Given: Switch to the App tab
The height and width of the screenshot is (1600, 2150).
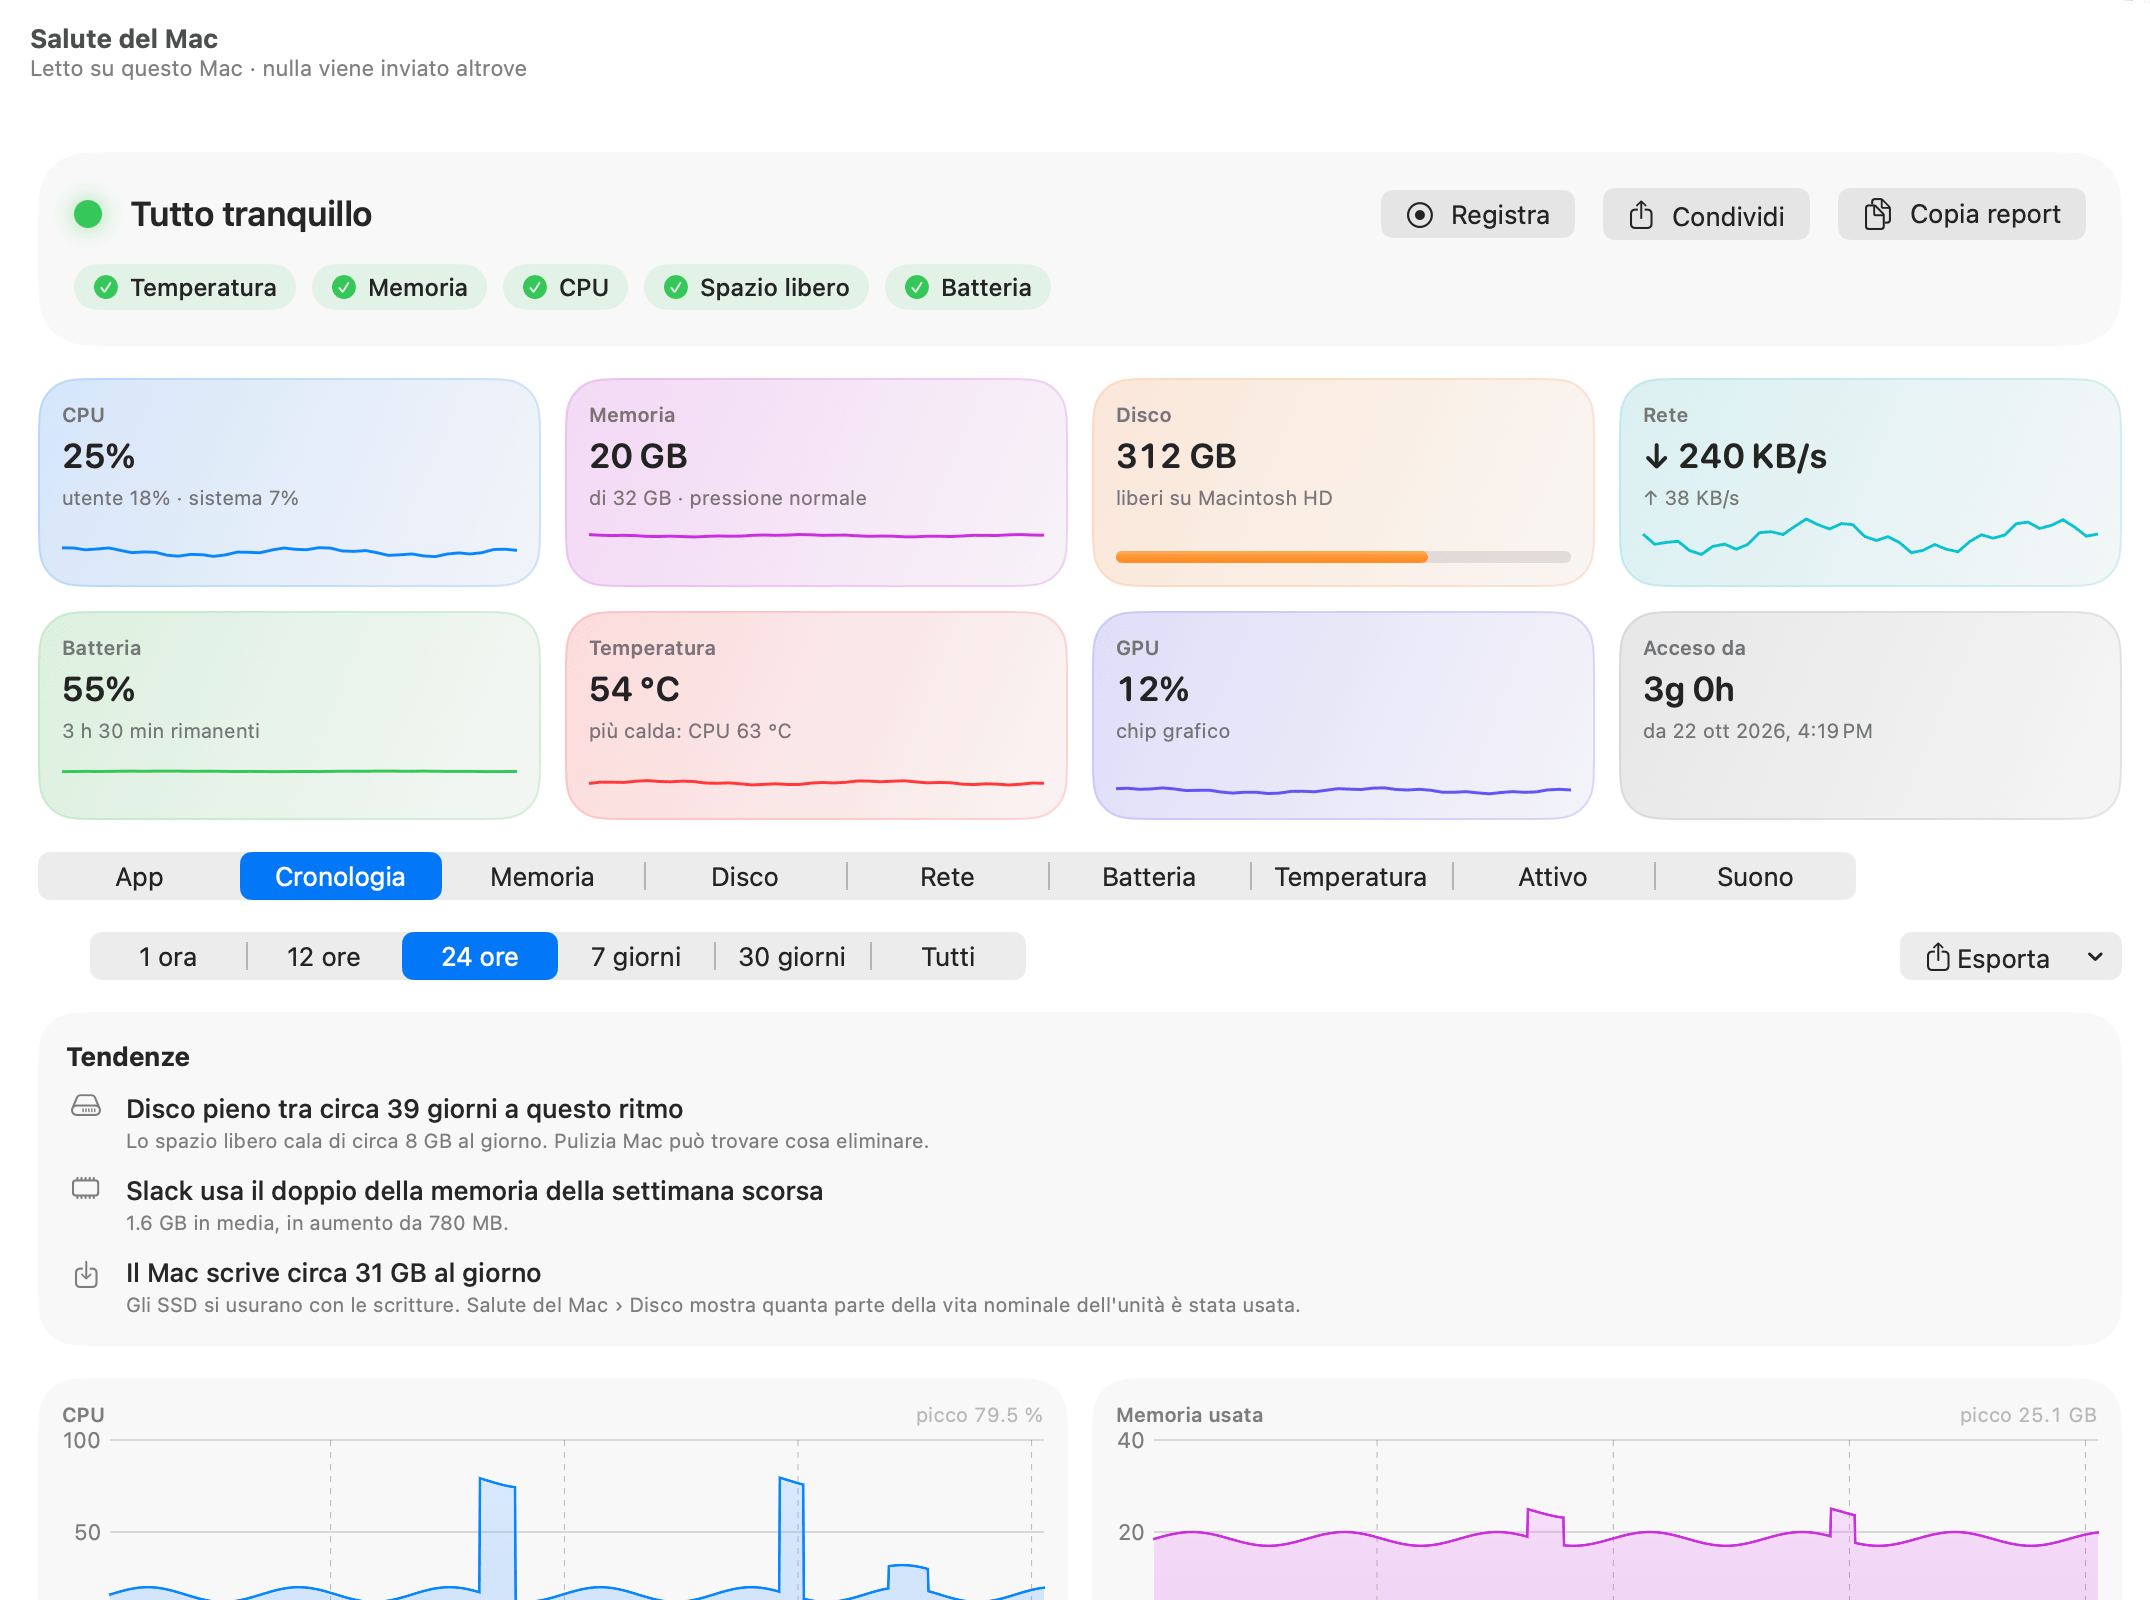Looking at the screenshot, I should pyautogui.click(x=139, y=877).
